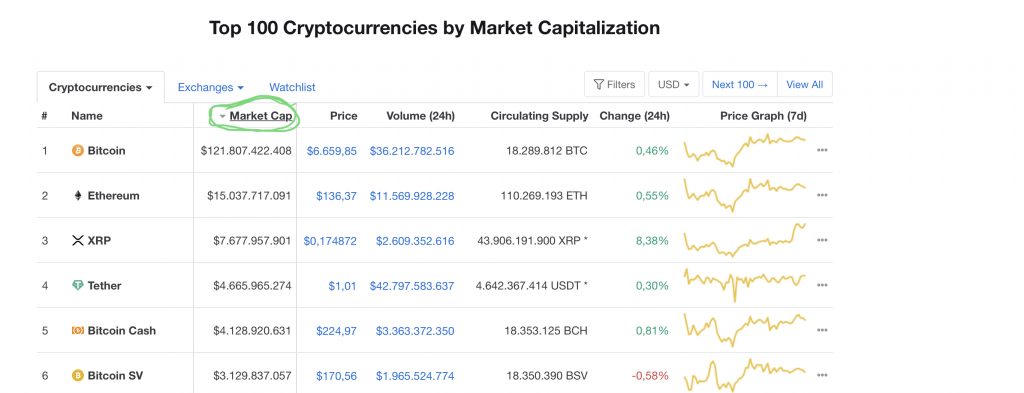Screen dimensions: 1024x393
Task: Open the three-dot menu for Bitcoin row
Action: (822, 150)
